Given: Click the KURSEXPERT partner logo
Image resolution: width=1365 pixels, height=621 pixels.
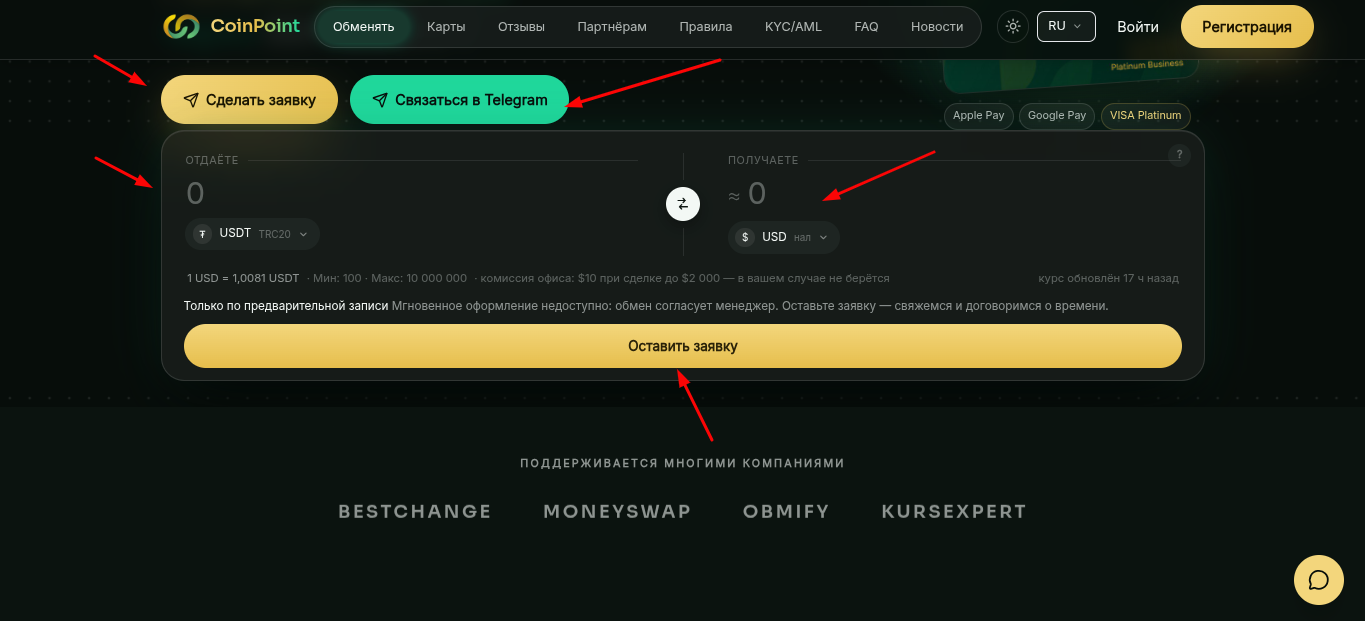Looking at the screenshot, I should tap(954, 512).
